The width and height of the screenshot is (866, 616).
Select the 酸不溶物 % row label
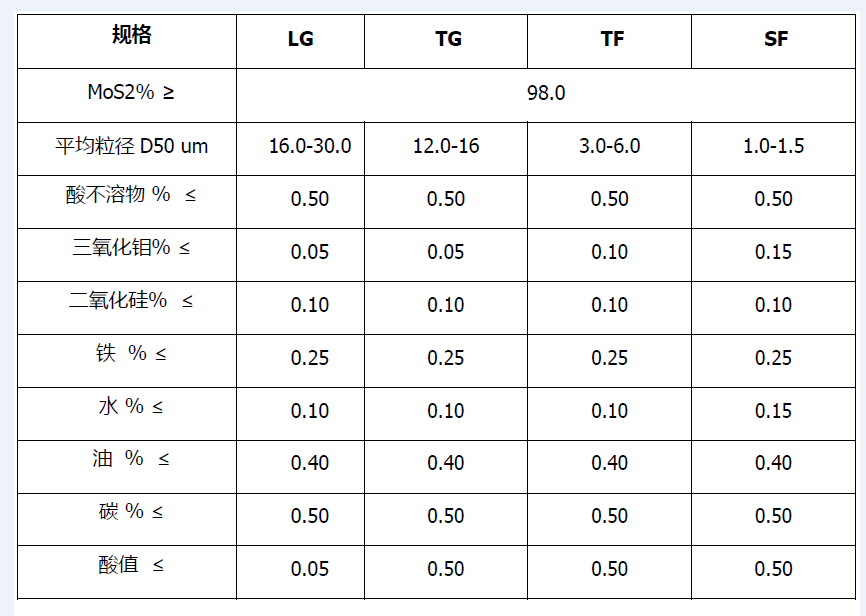click(131, 195)
